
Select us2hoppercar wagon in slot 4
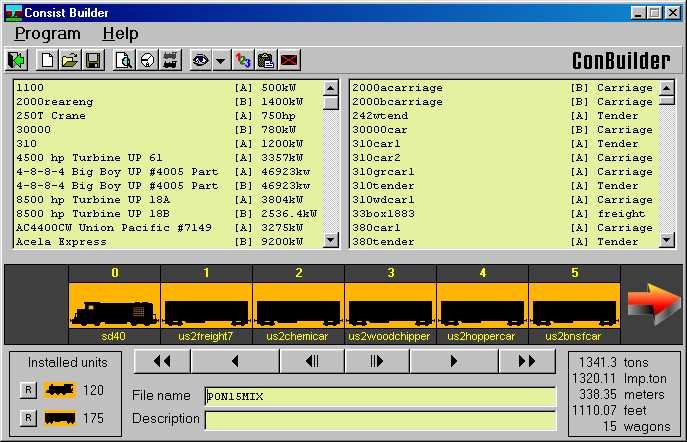click(x=482, y=305)
